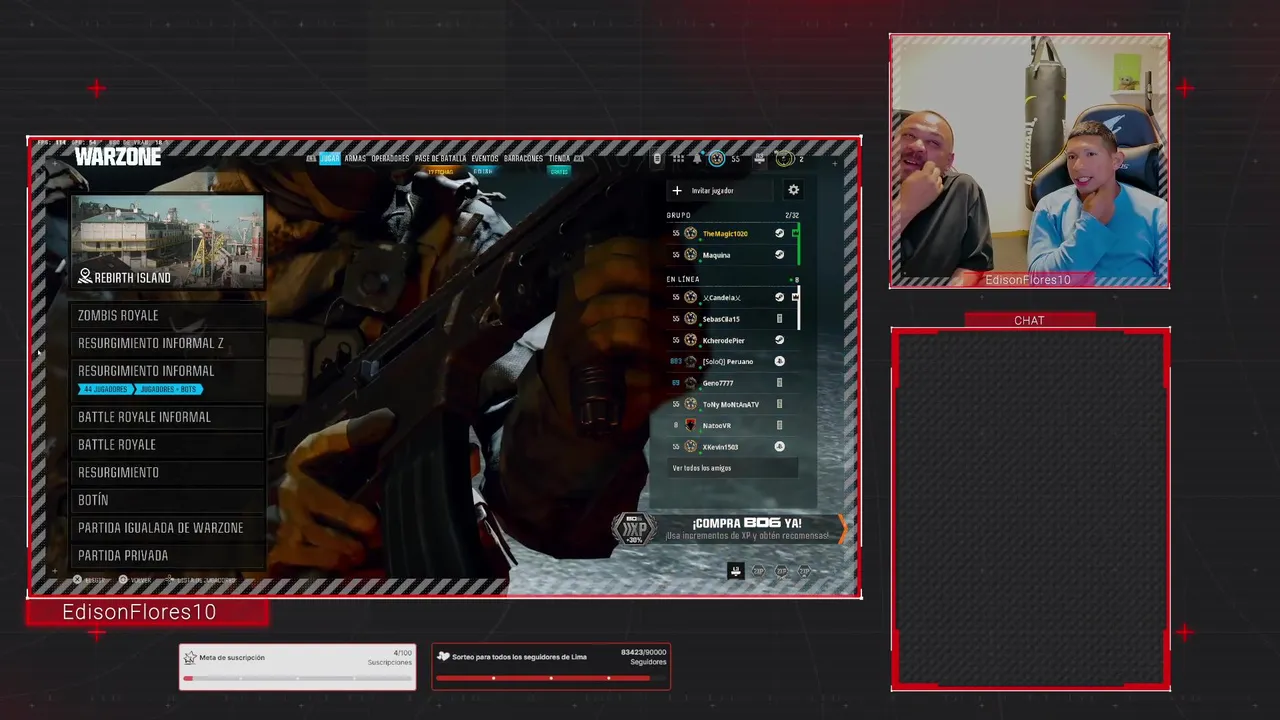Select player Maquina in group

(733, 255)
